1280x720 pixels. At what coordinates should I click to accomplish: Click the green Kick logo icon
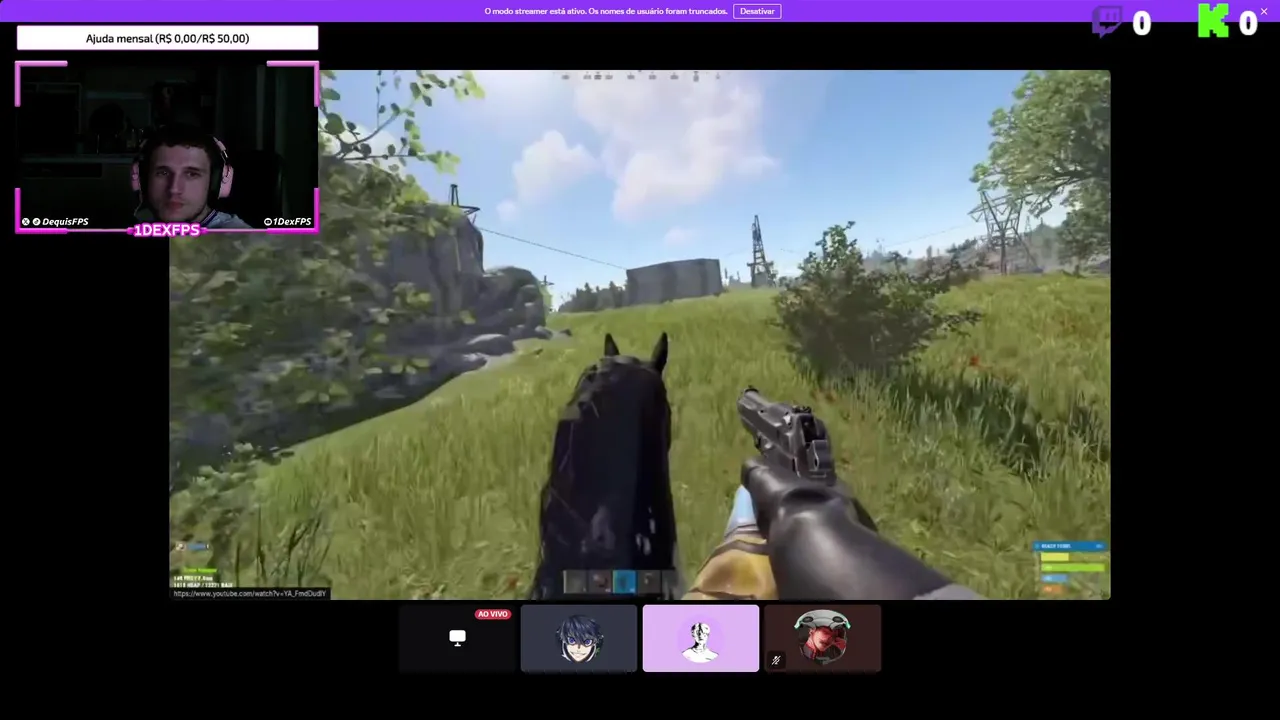coord(1213,22)
